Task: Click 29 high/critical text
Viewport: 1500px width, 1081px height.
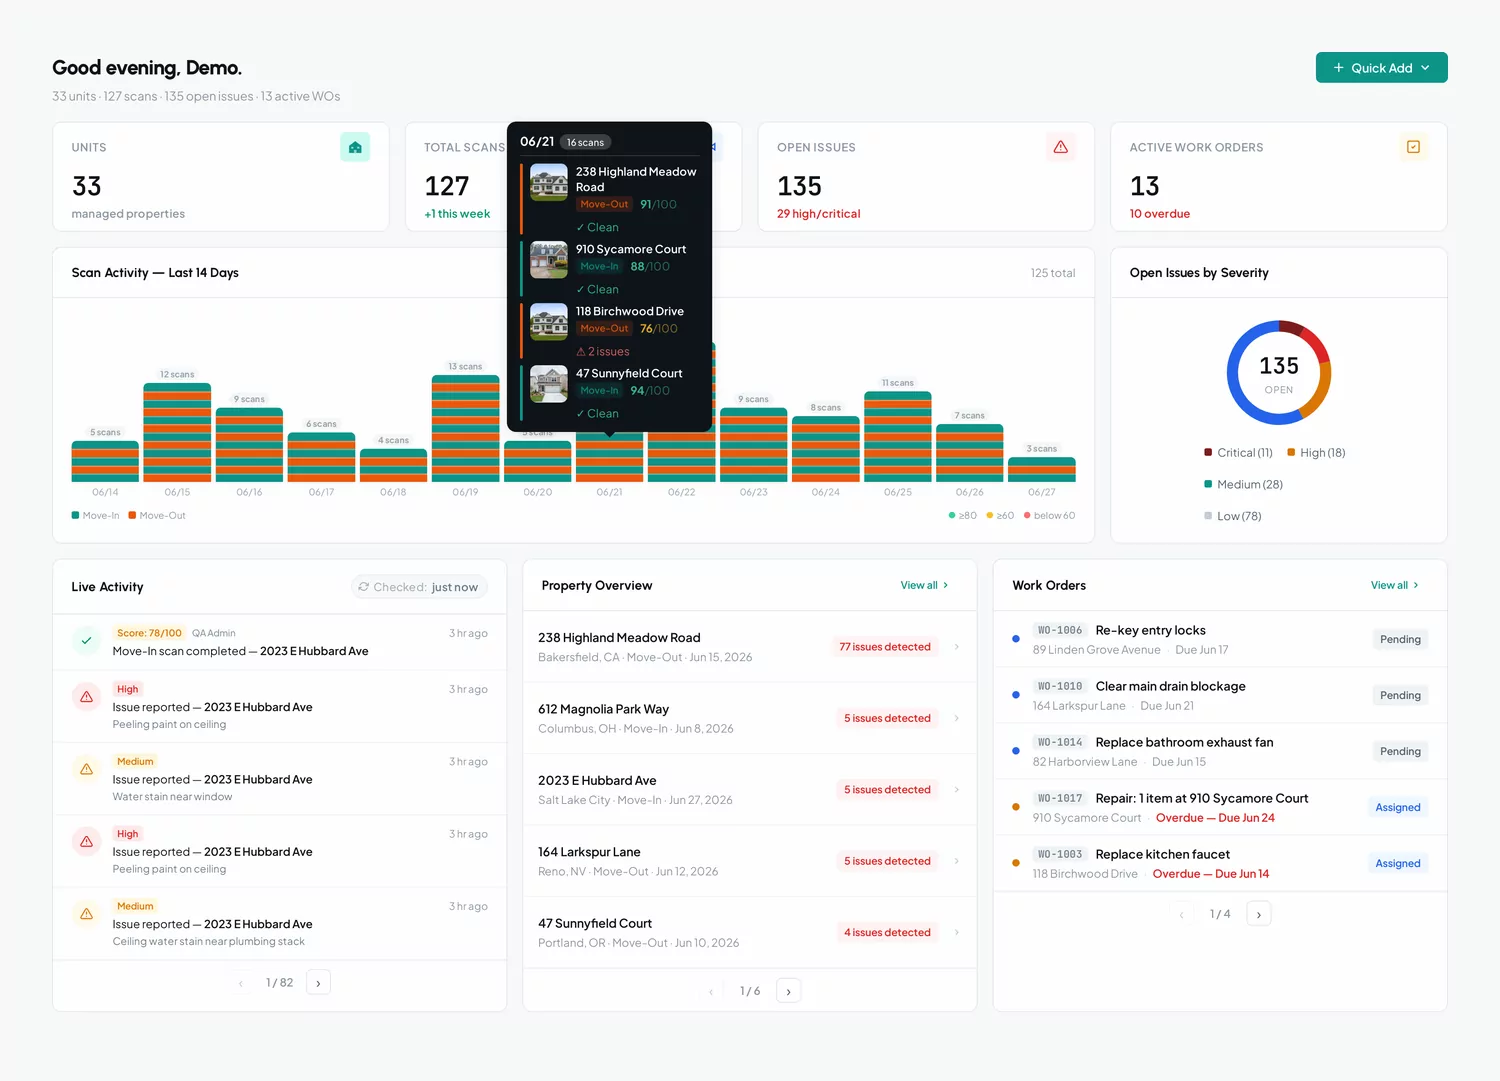Action: click(x=819, y=214)
